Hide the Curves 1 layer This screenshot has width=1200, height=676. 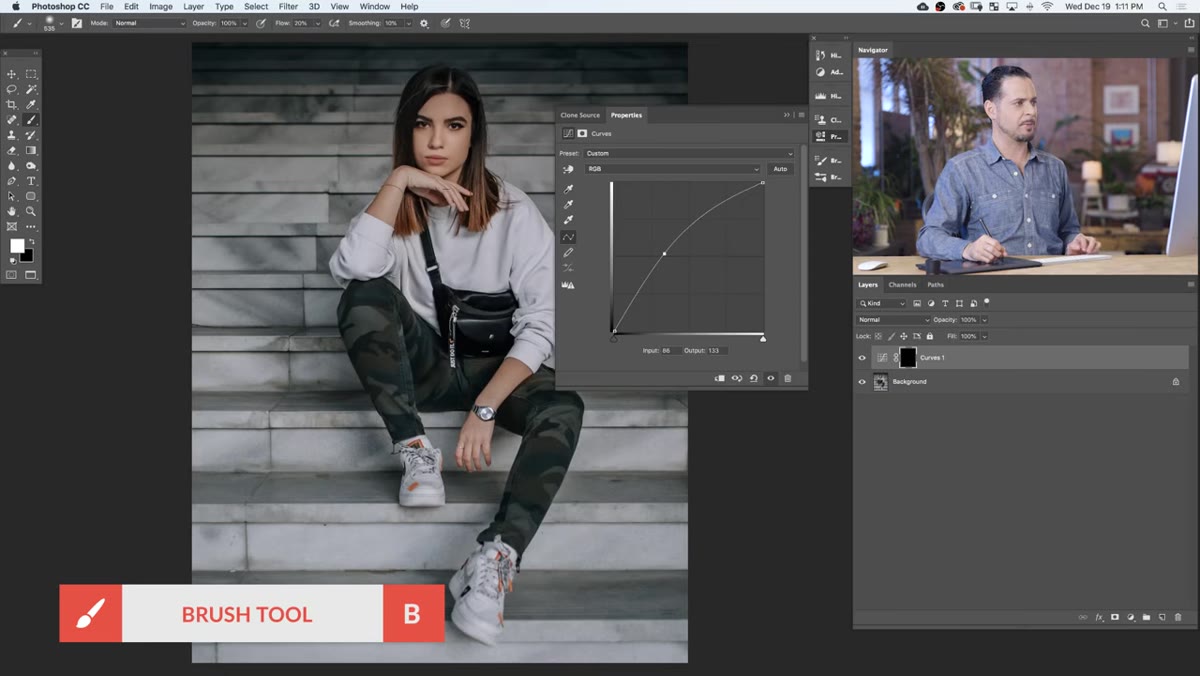862,358
